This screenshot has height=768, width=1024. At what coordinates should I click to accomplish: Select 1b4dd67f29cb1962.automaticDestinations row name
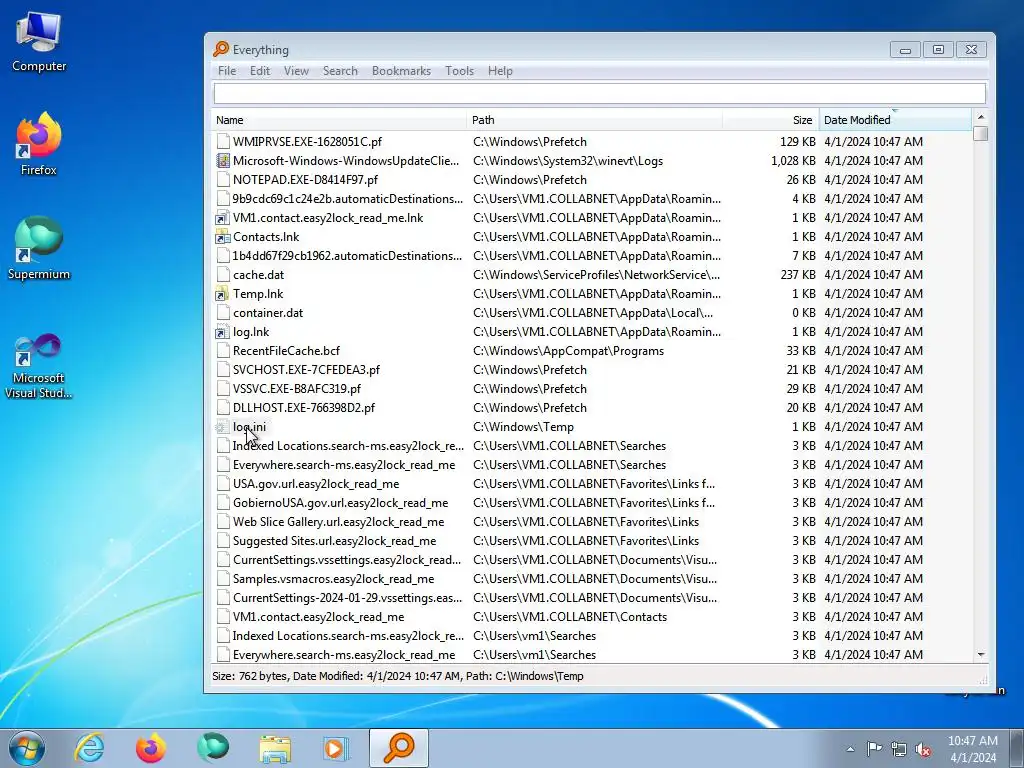347,255
